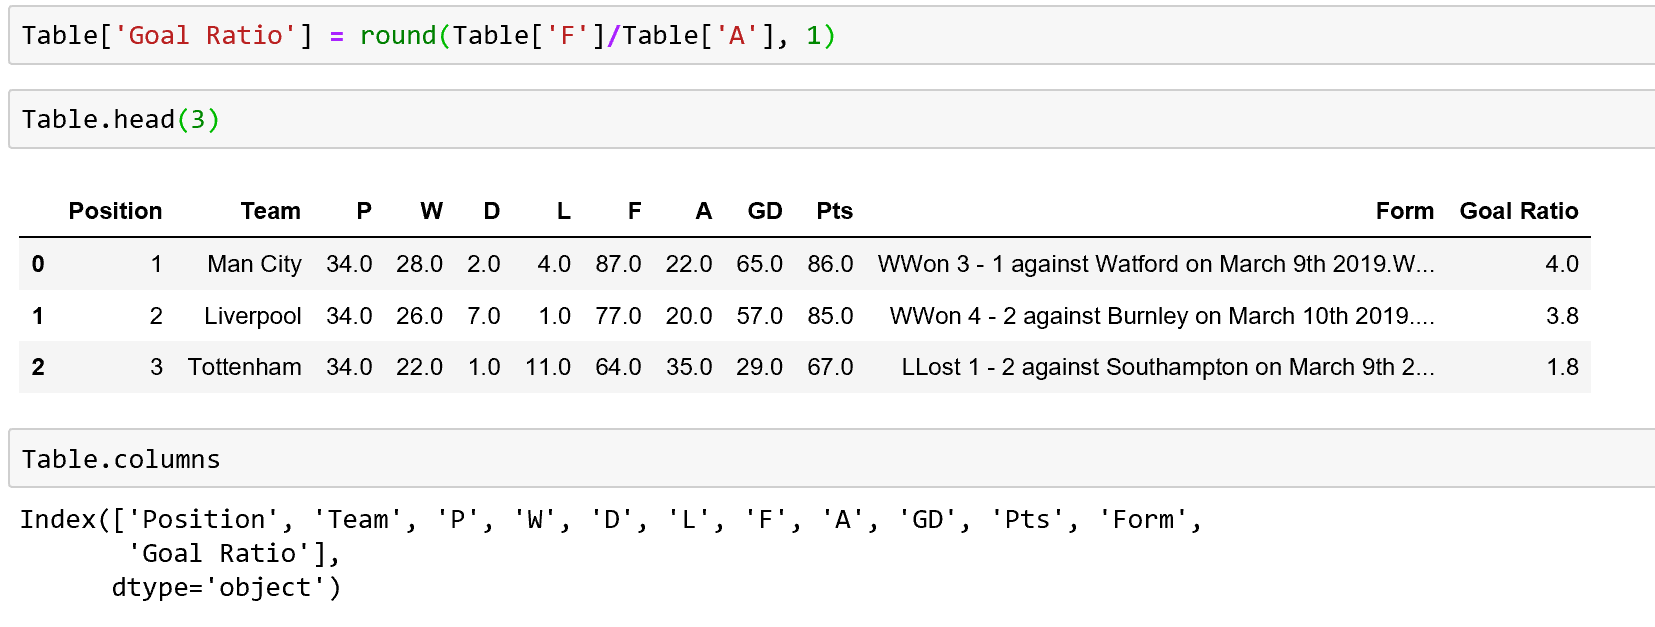Select the Man City team cell
Screen dimensions: 1655x627
click(x=254, y=264)
